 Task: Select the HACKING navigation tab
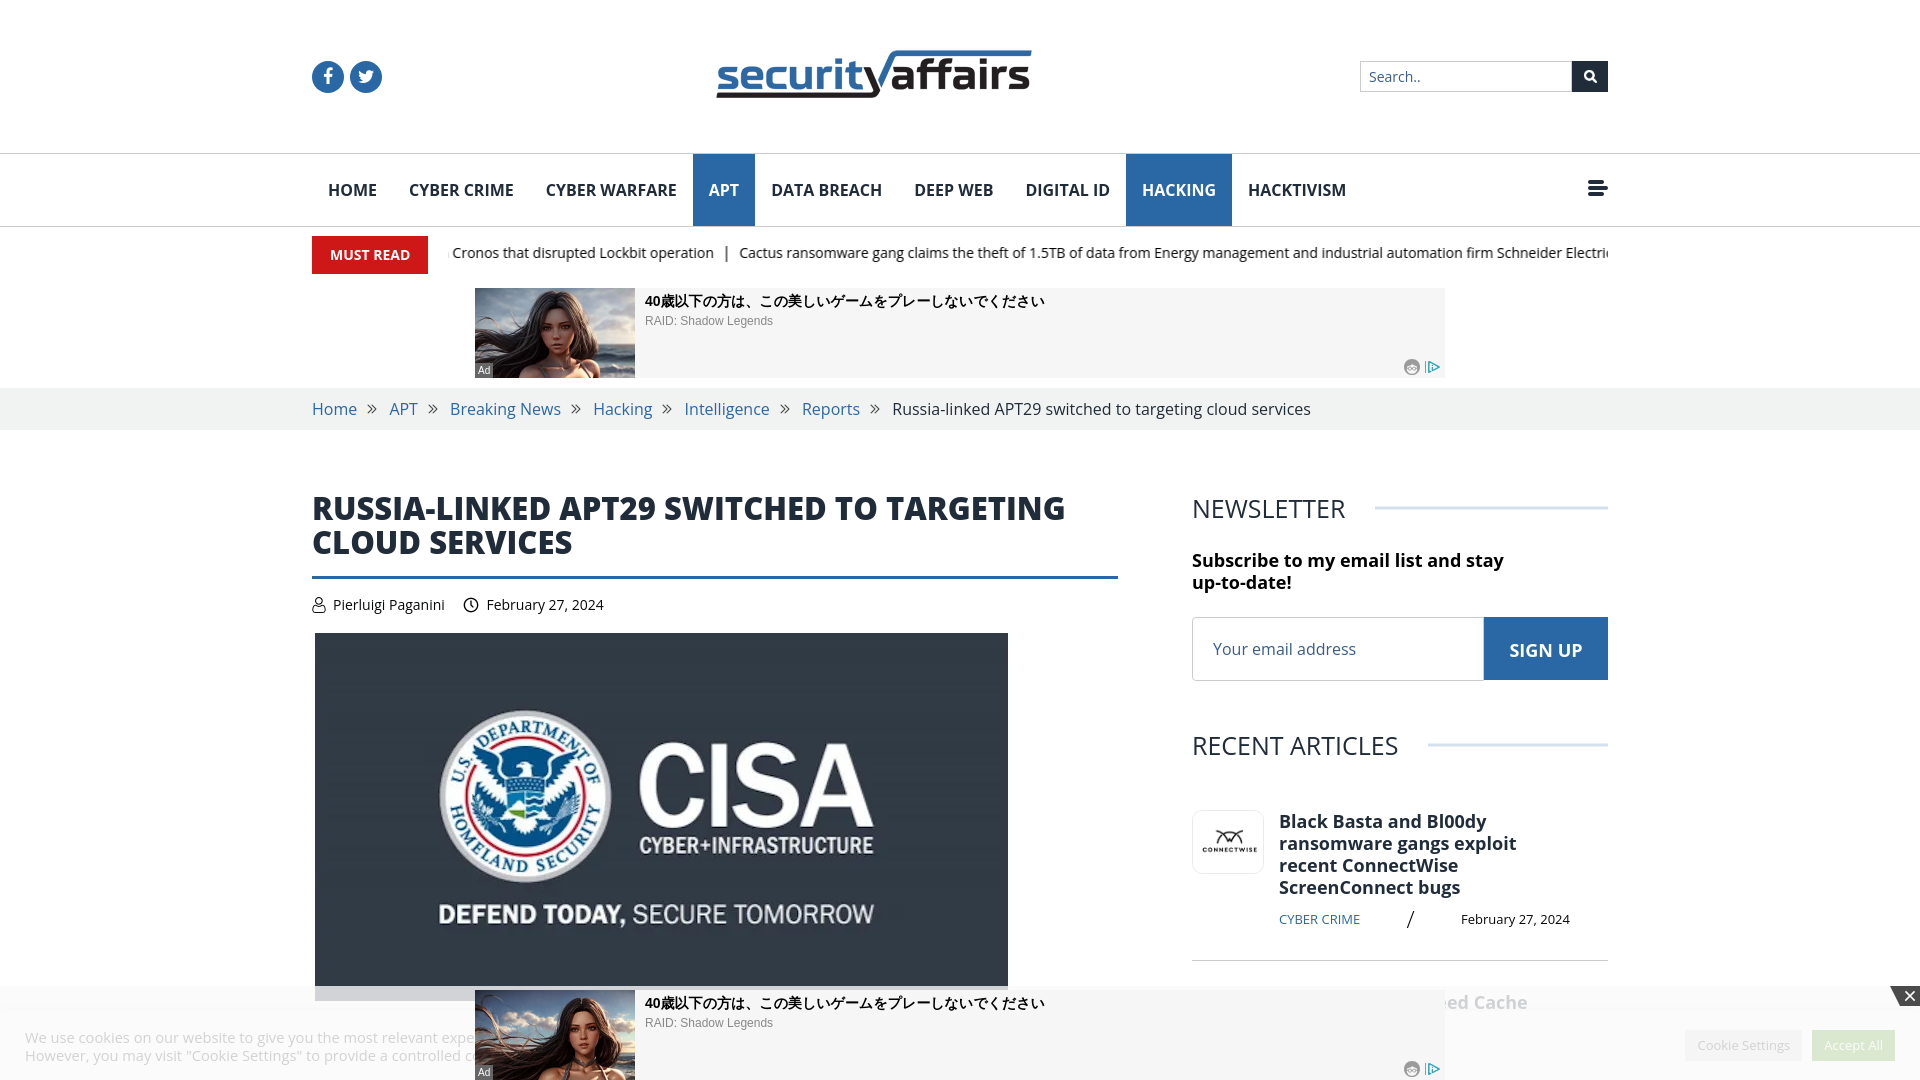1179,190
